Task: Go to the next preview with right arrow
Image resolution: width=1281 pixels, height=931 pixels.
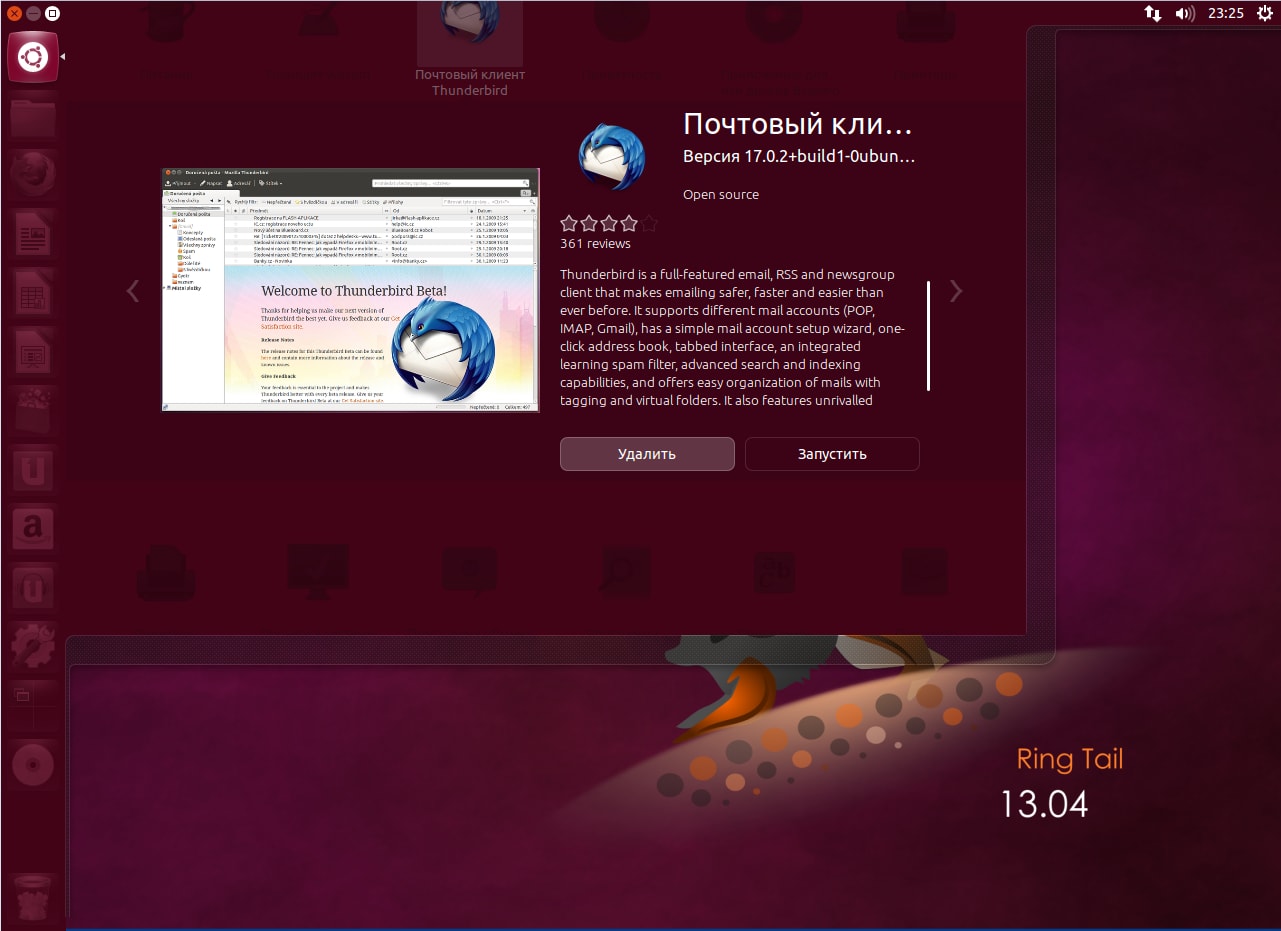Action: point(956,291)
